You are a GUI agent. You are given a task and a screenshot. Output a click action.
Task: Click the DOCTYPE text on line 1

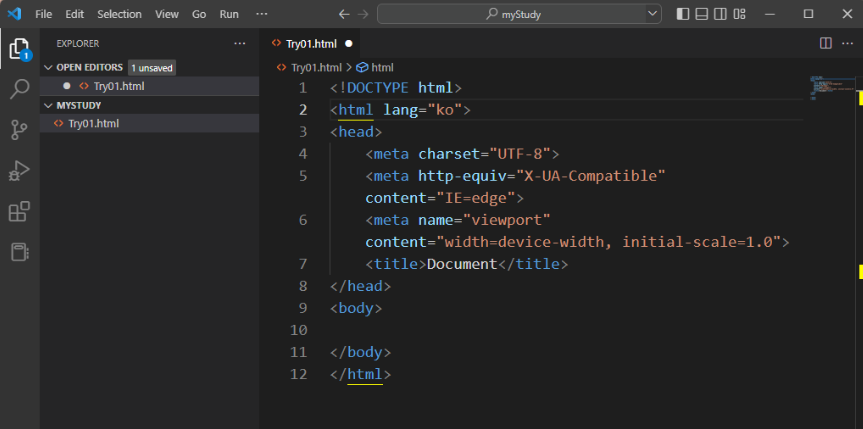click(x=378, y=88)
